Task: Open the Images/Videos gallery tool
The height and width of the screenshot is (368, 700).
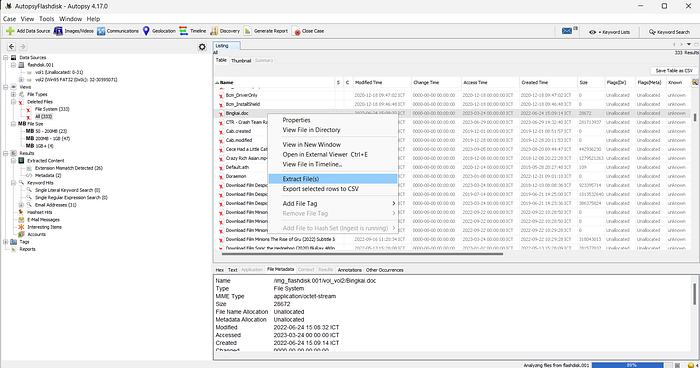Action: (74, 31)
